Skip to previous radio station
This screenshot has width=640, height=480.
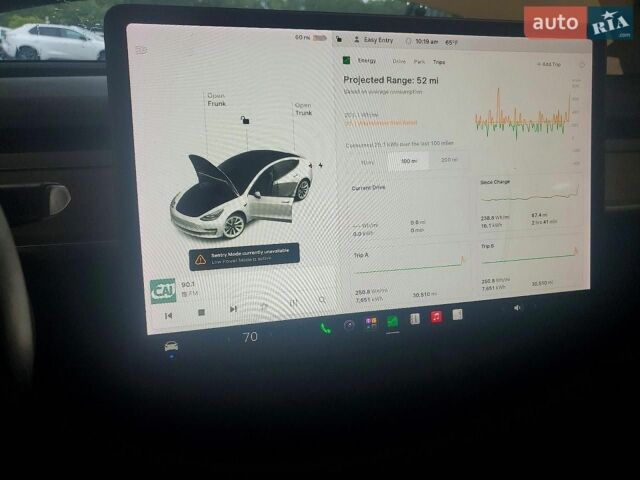(x=168, y=316)
